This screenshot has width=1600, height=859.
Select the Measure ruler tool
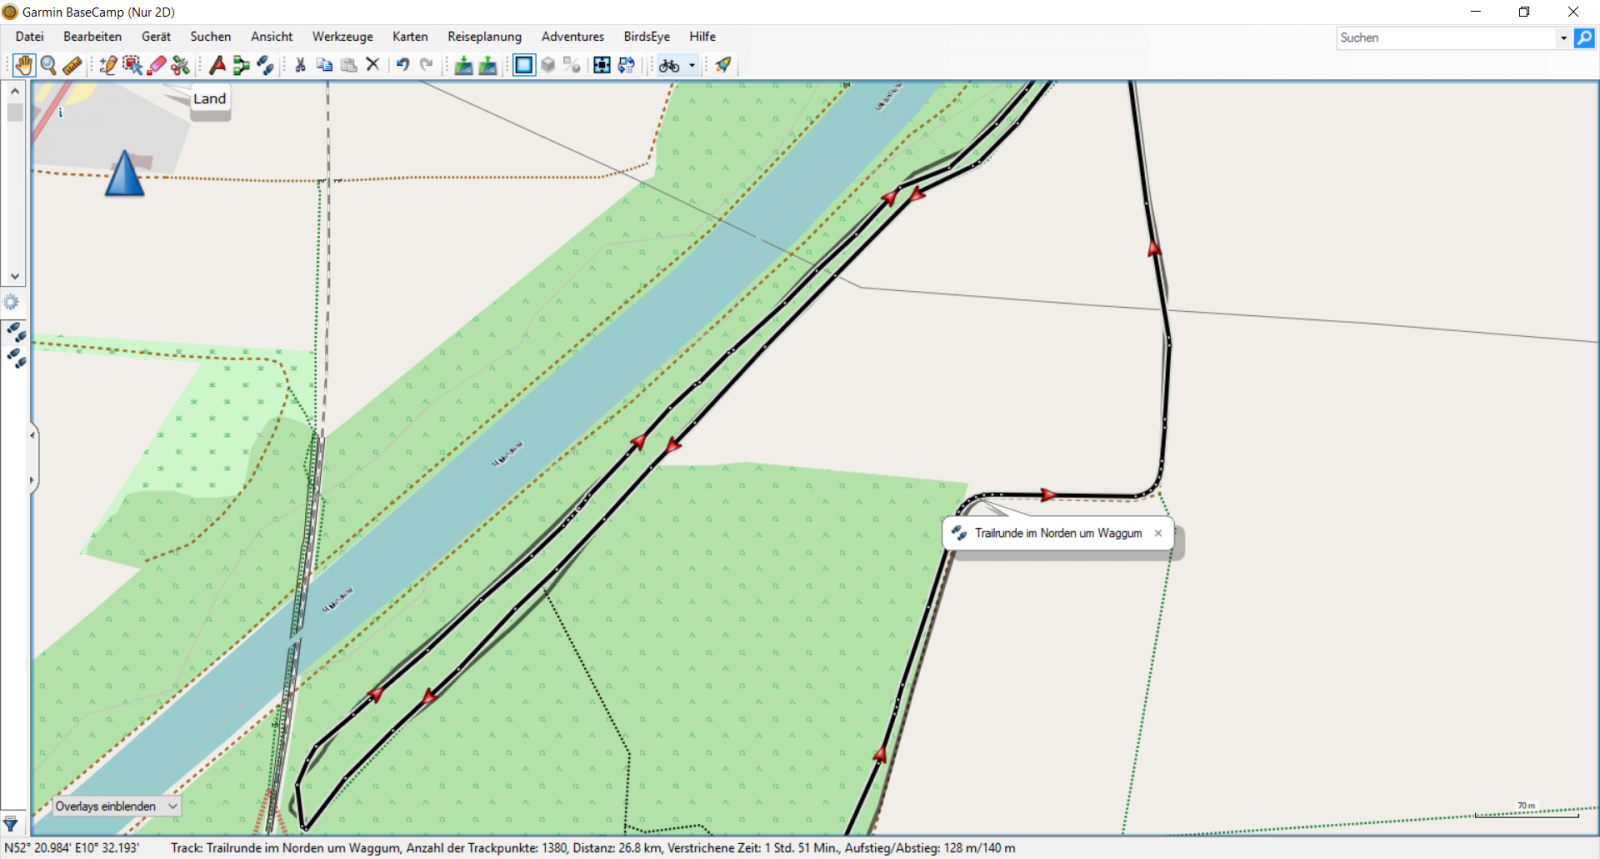(72, 65)
